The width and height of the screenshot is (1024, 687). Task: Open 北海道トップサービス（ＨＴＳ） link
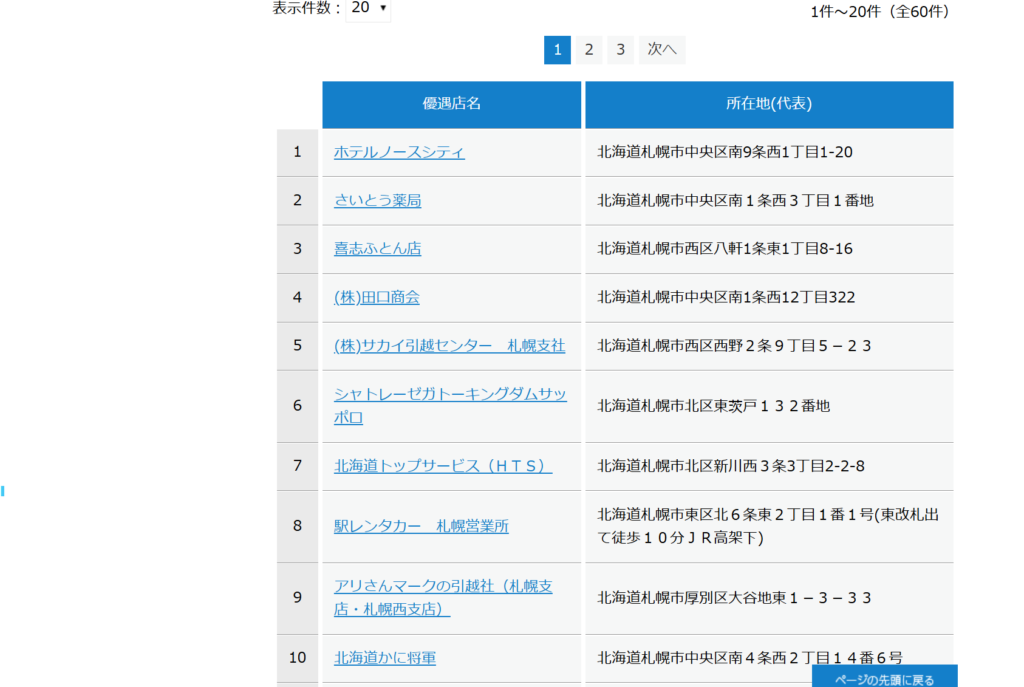[x=442, y=465]
